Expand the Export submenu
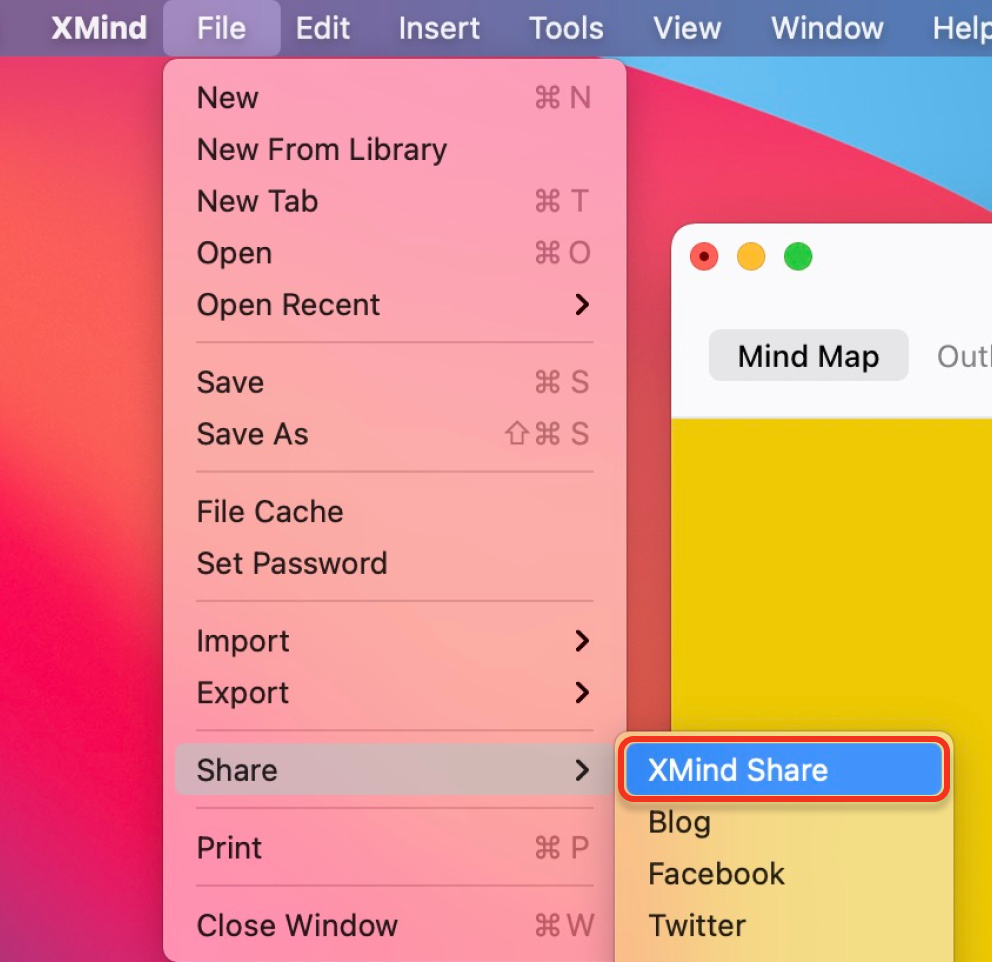This screenshot has height=962, width=992. coord(395,693)
